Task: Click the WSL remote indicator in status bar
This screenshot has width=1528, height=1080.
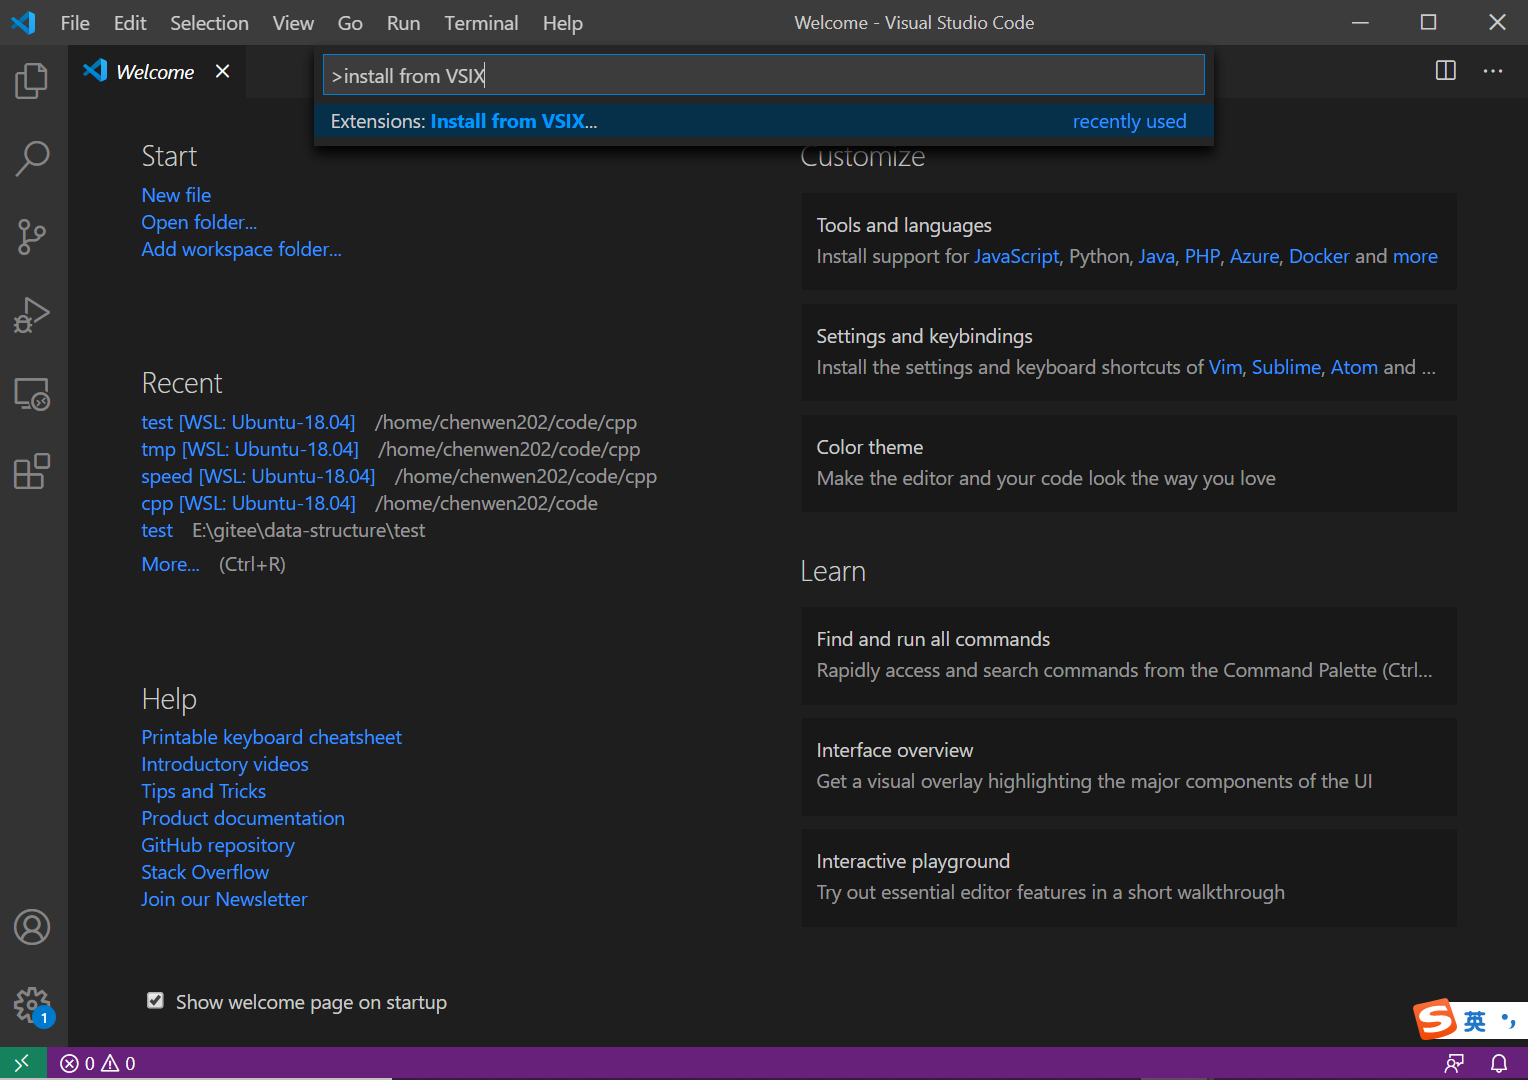Action: tap(22, 1062)
